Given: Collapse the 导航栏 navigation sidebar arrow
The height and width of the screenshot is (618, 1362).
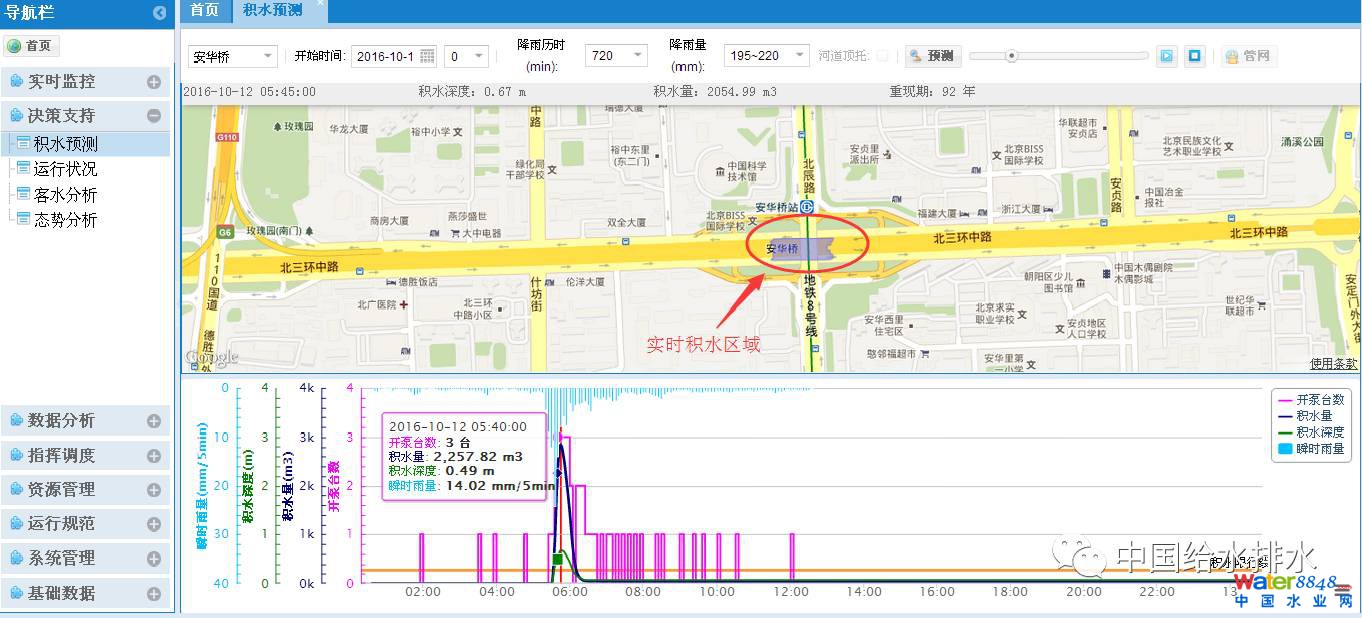Looking at the screenshot, I should click(159, 13).
